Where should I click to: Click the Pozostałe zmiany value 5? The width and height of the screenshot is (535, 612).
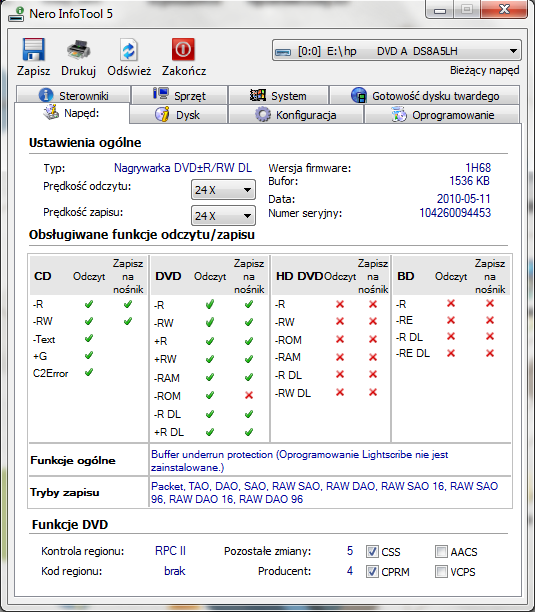pyautogui.click(x=350, y=551)
